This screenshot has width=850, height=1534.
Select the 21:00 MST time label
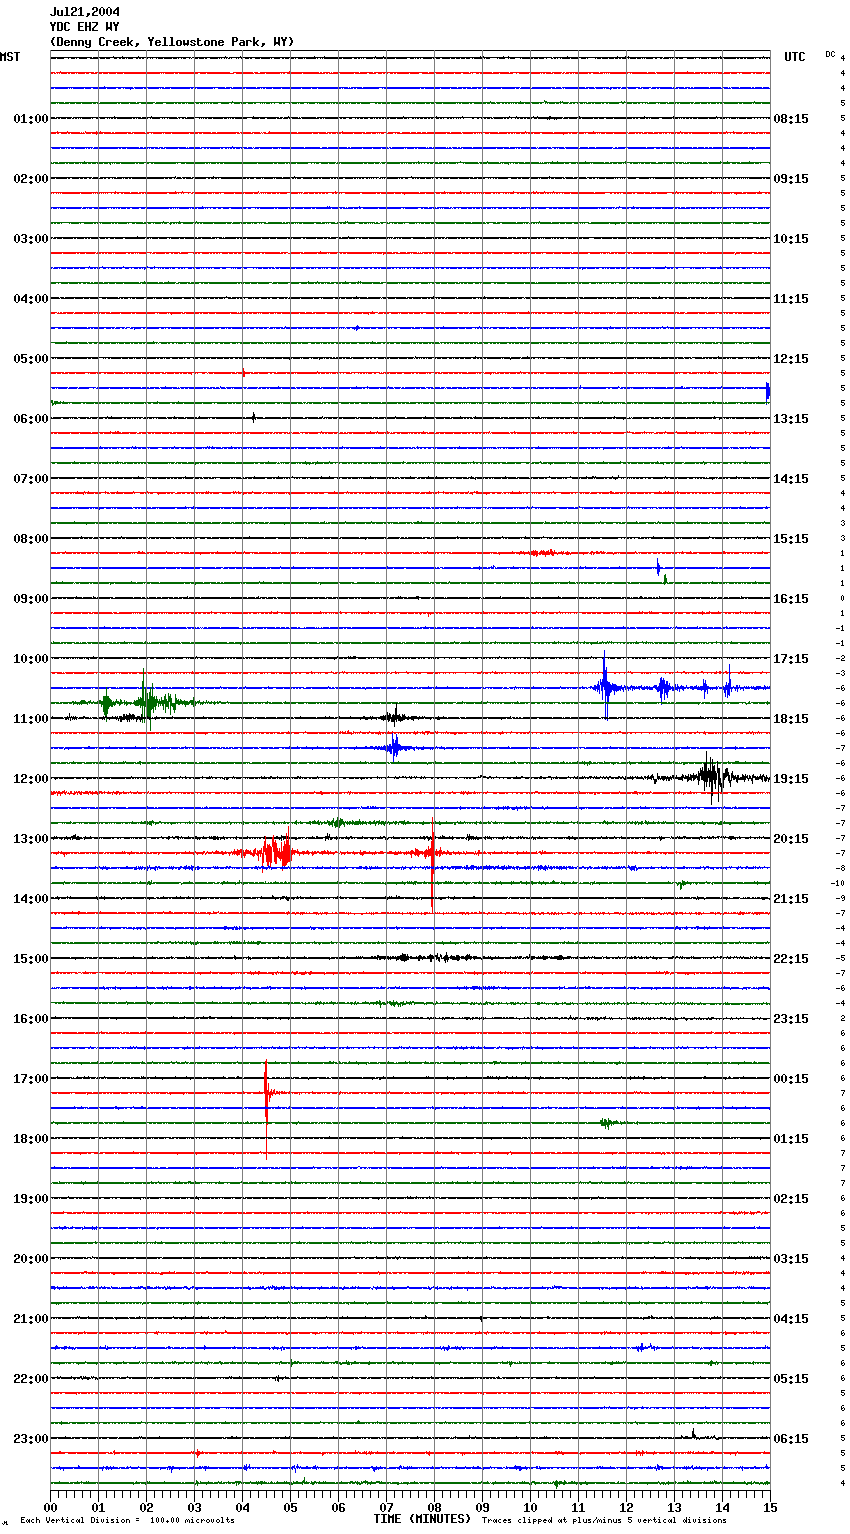[x=31, y=1319]
